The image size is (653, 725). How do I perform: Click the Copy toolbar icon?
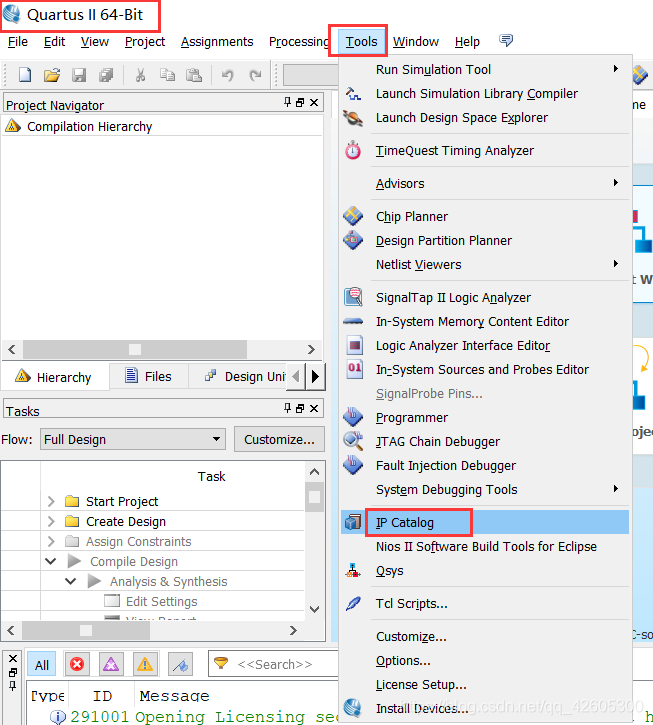click(x=167, y=74)
